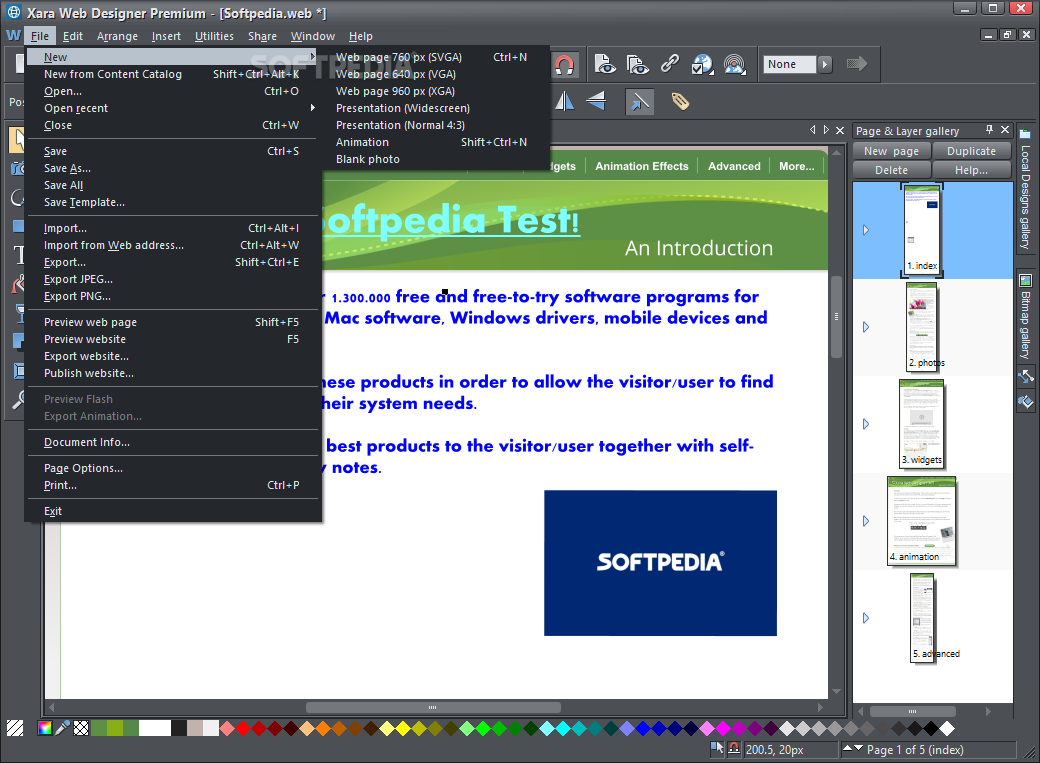Expand layers of page 1. index
This screenshot has height=763, width=1040.
[866, 230]
